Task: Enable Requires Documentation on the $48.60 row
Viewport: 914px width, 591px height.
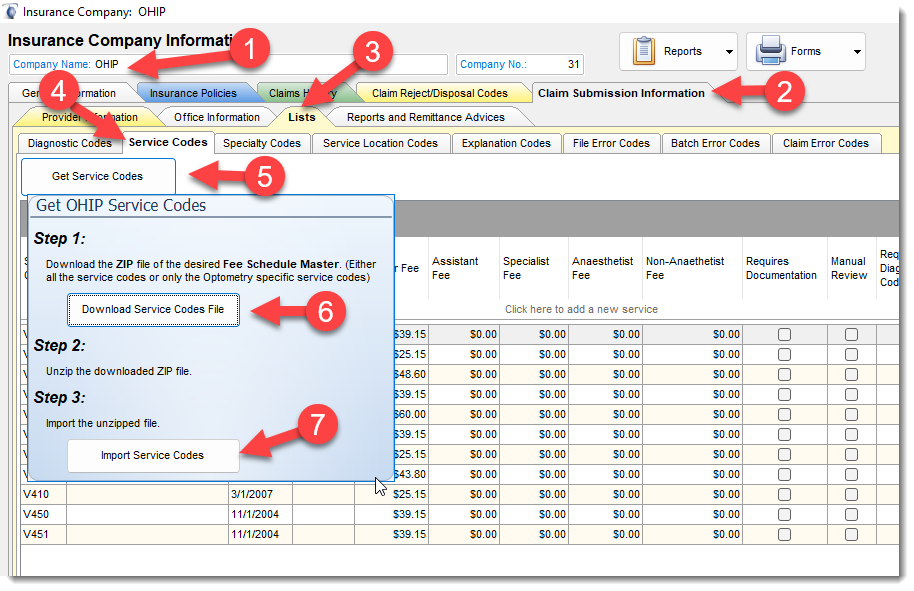Action: coord(785,374)
